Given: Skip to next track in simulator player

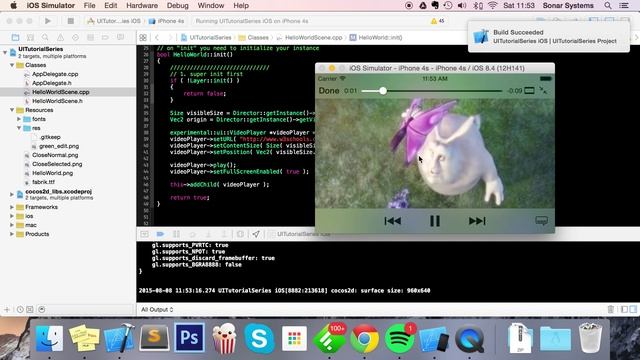Looking at the screenshot, I should [477, 221].
